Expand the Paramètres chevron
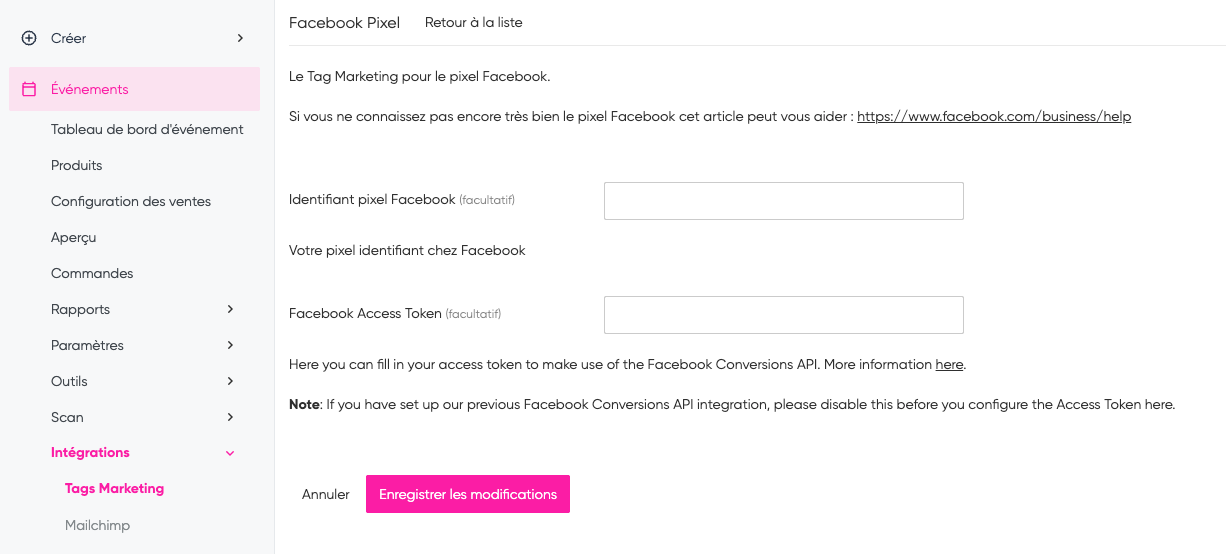The height and width of the screenshot is (554, 1226). pyautogui.click(x=230, y=345)
